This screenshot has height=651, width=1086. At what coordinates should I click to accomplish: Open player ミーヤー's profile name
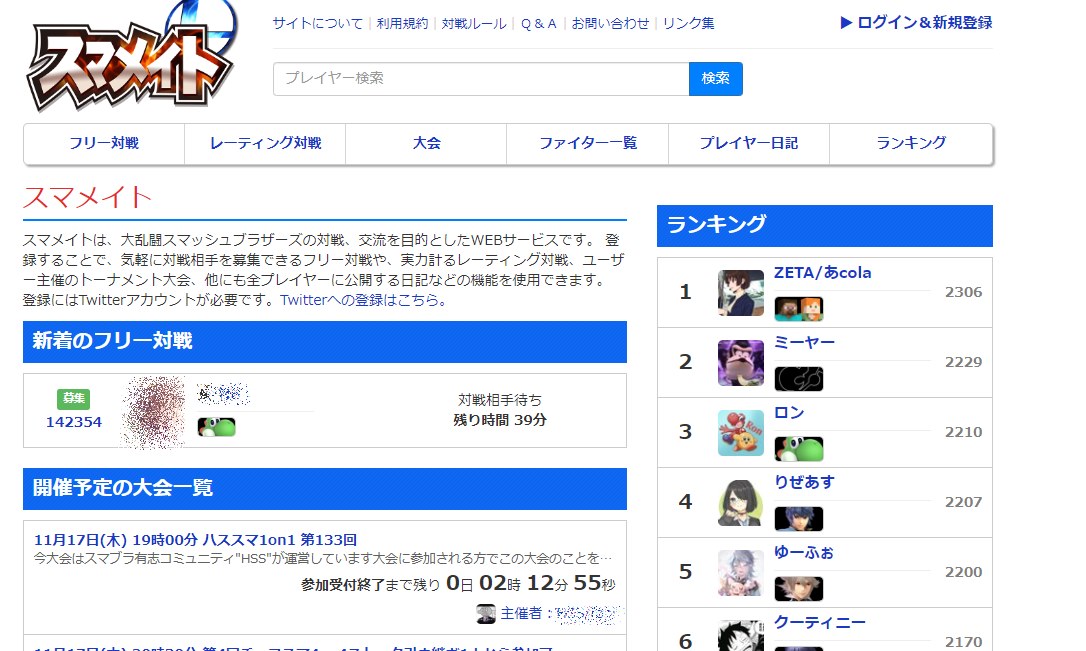click(x=804, y=343)
